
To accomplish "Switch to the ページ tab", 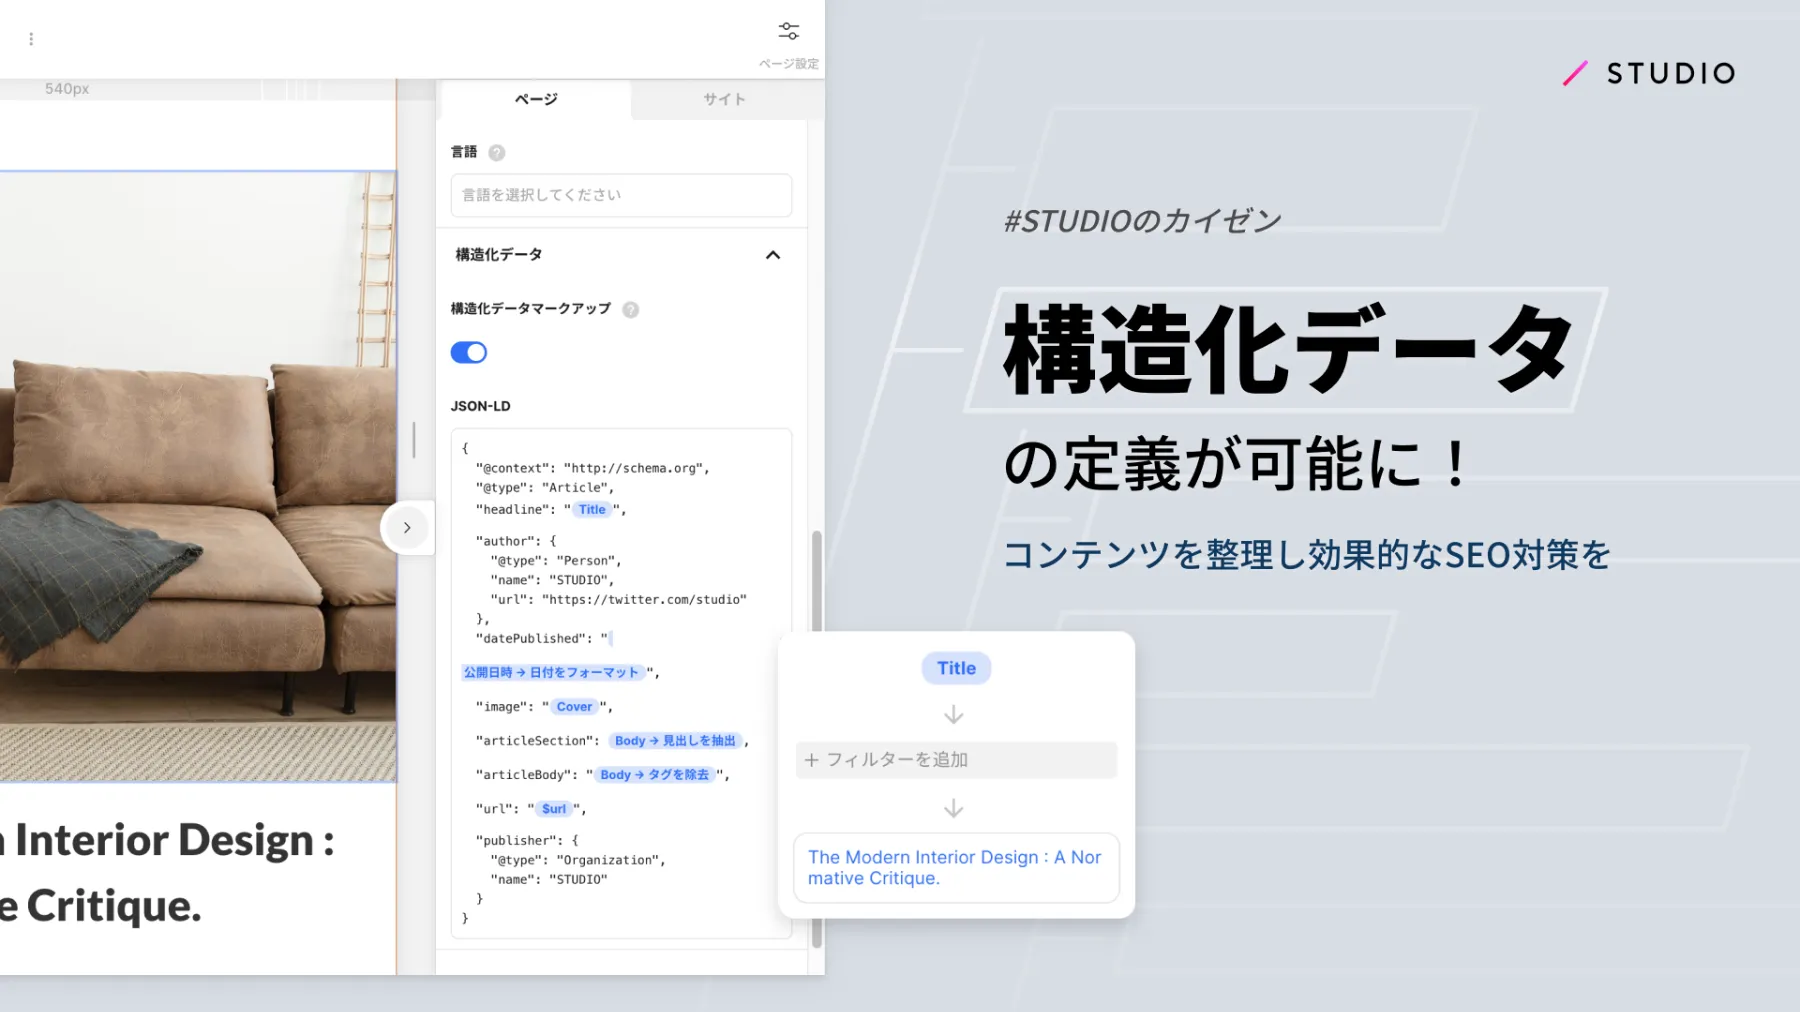I will pyautogui.click(x=536, y=99).
